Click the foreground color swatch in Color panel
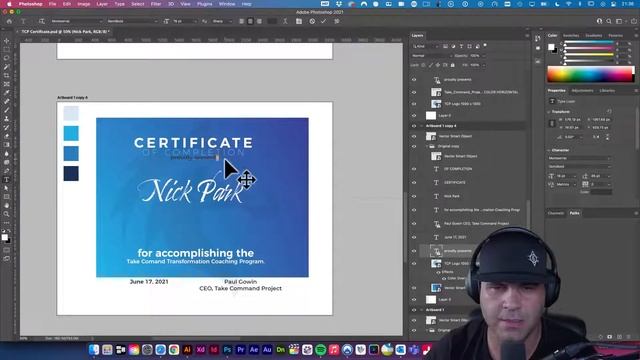 [551, 47]
